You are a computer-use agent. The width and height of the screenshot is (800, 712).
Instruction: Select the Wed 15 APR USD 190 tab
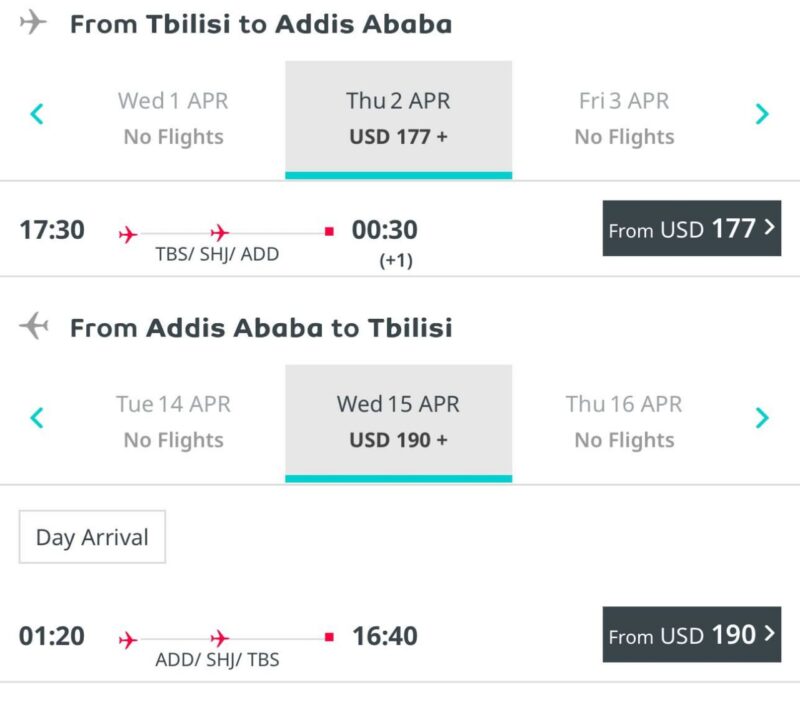click(398, 421)
